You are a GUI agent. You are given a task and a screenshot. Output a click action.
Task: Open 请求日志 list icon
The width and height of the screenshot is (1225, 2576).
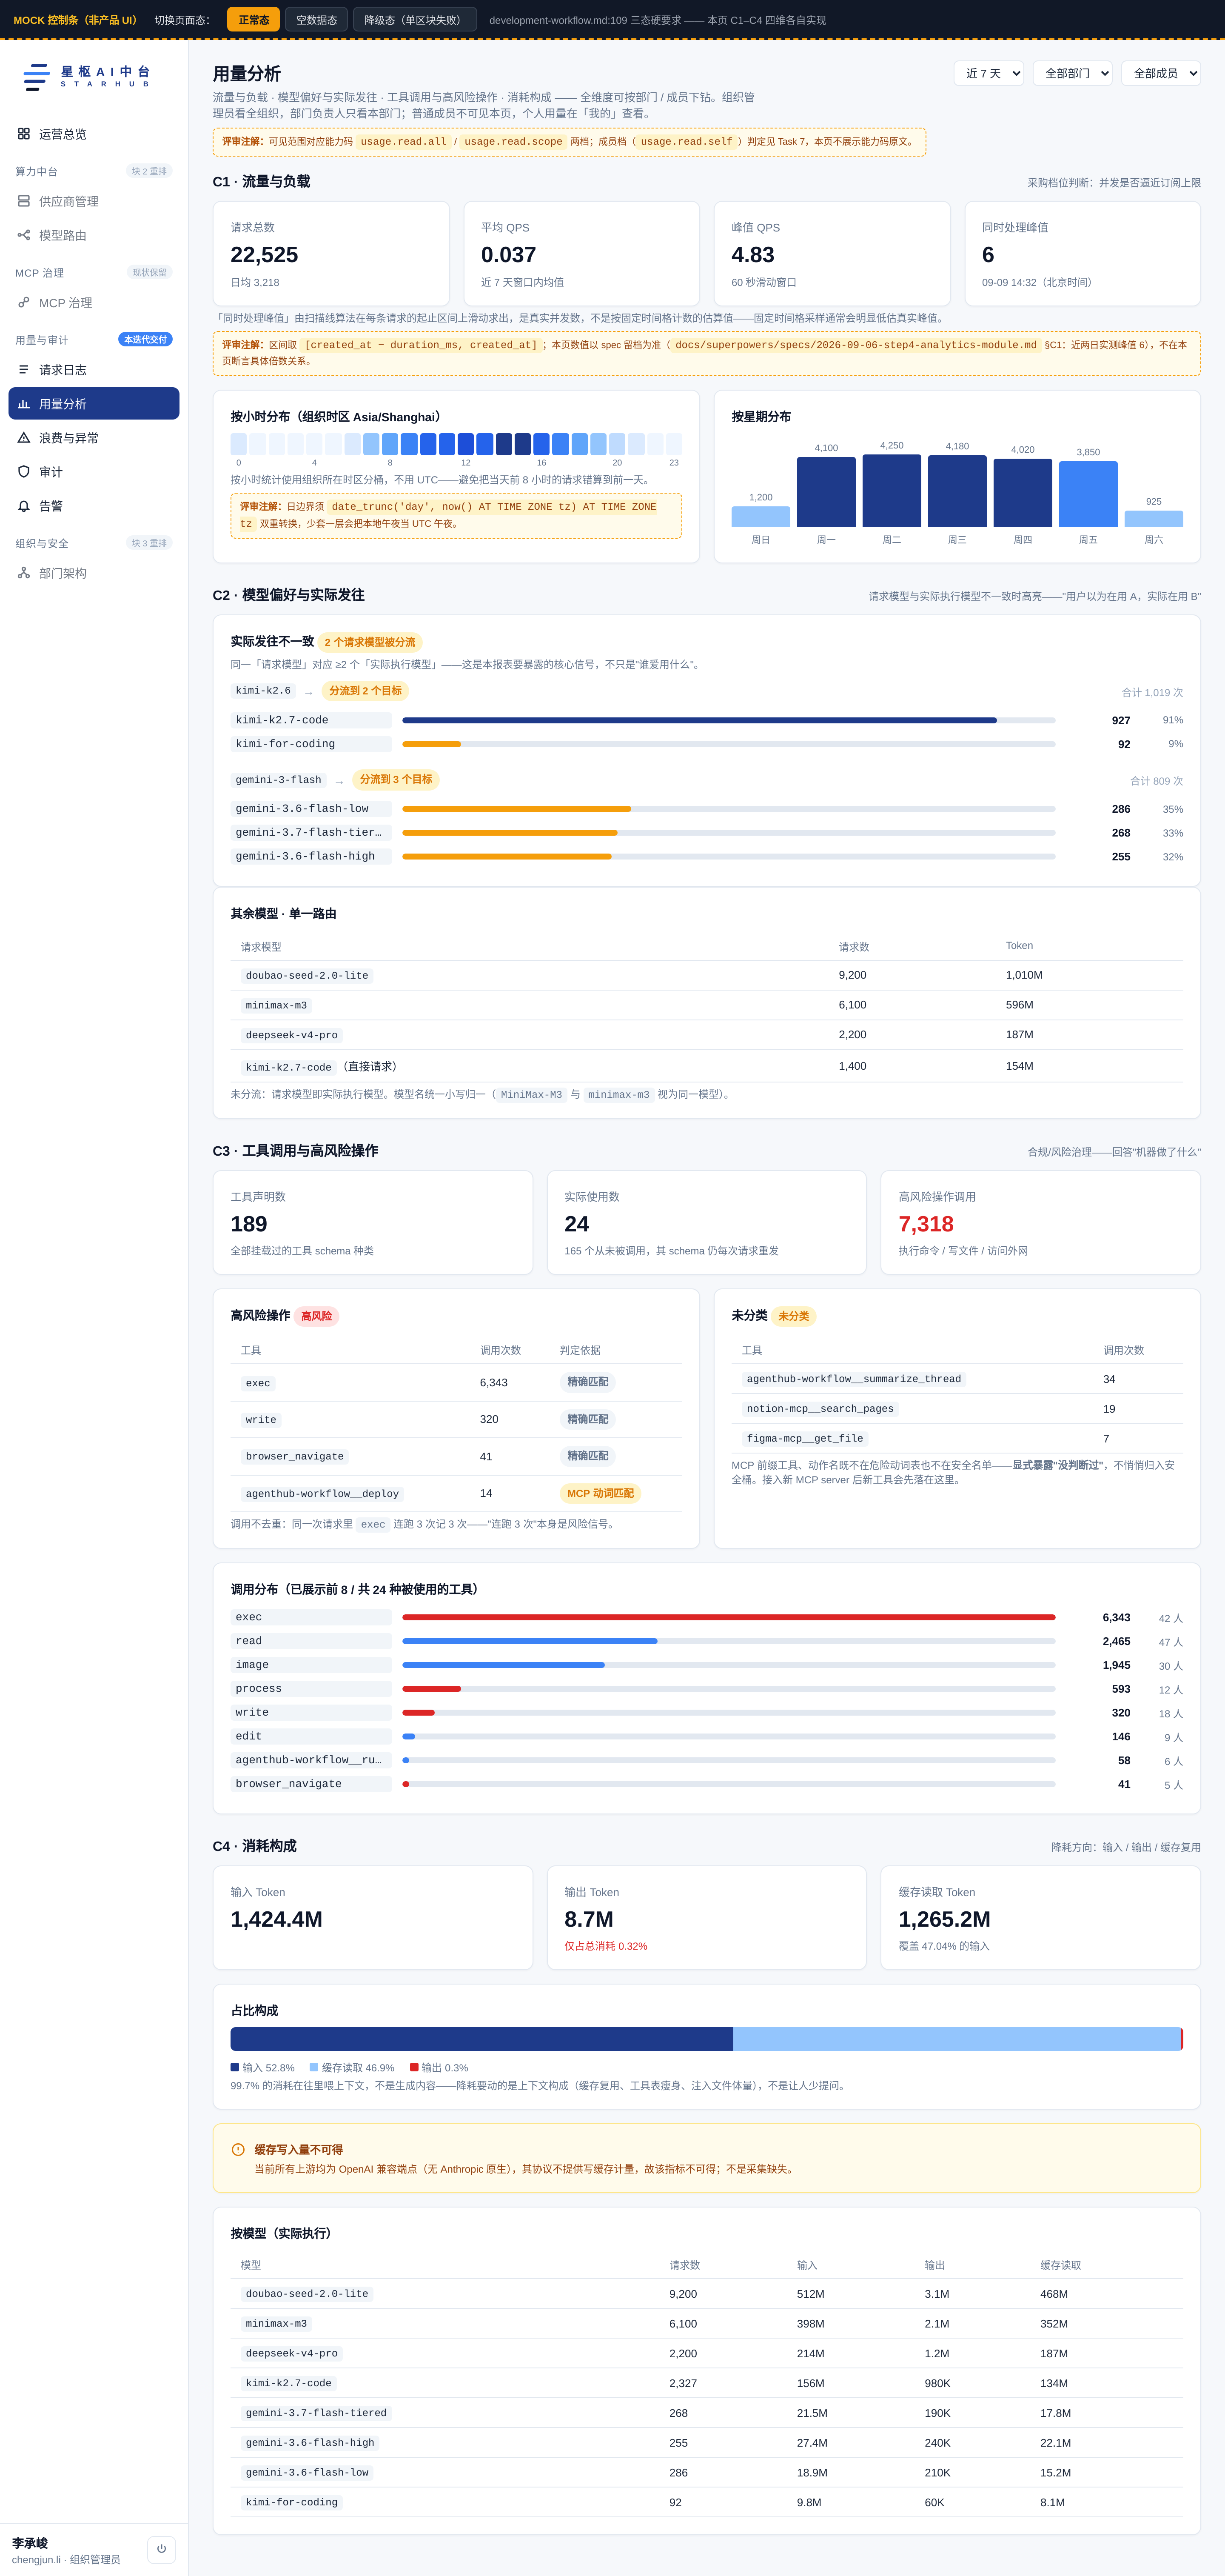pyautogui.click(x=24, y=370)
